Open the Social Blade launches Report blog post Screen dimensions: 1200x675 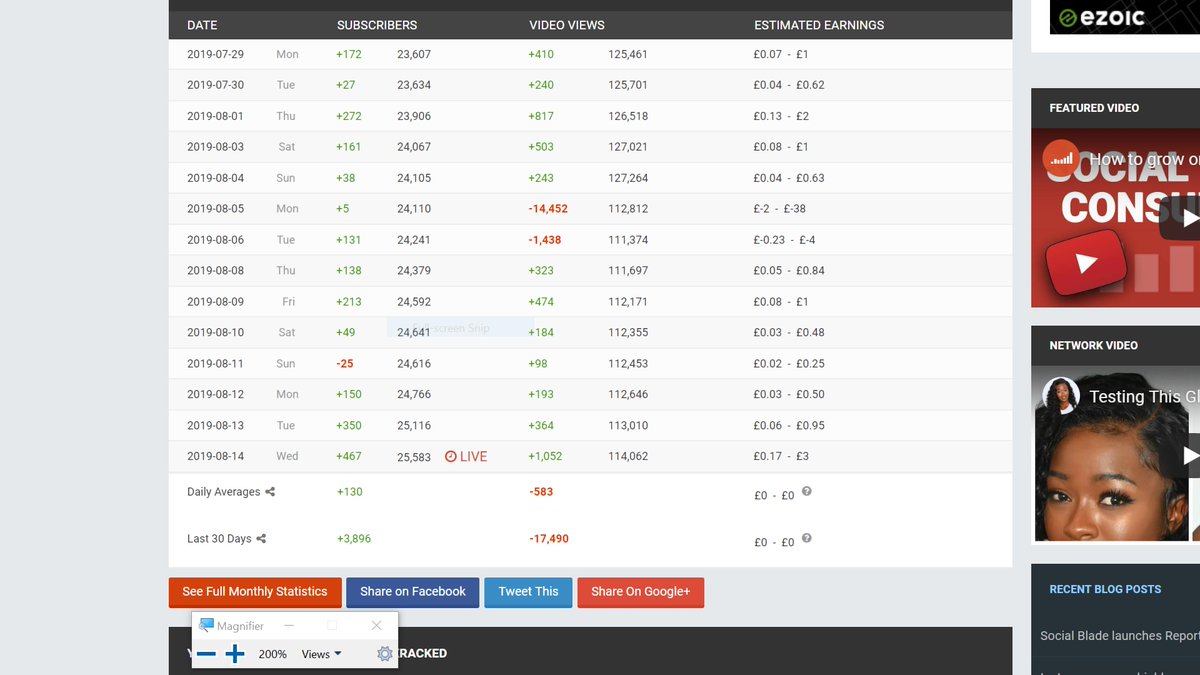click(x=1117, y=635)
